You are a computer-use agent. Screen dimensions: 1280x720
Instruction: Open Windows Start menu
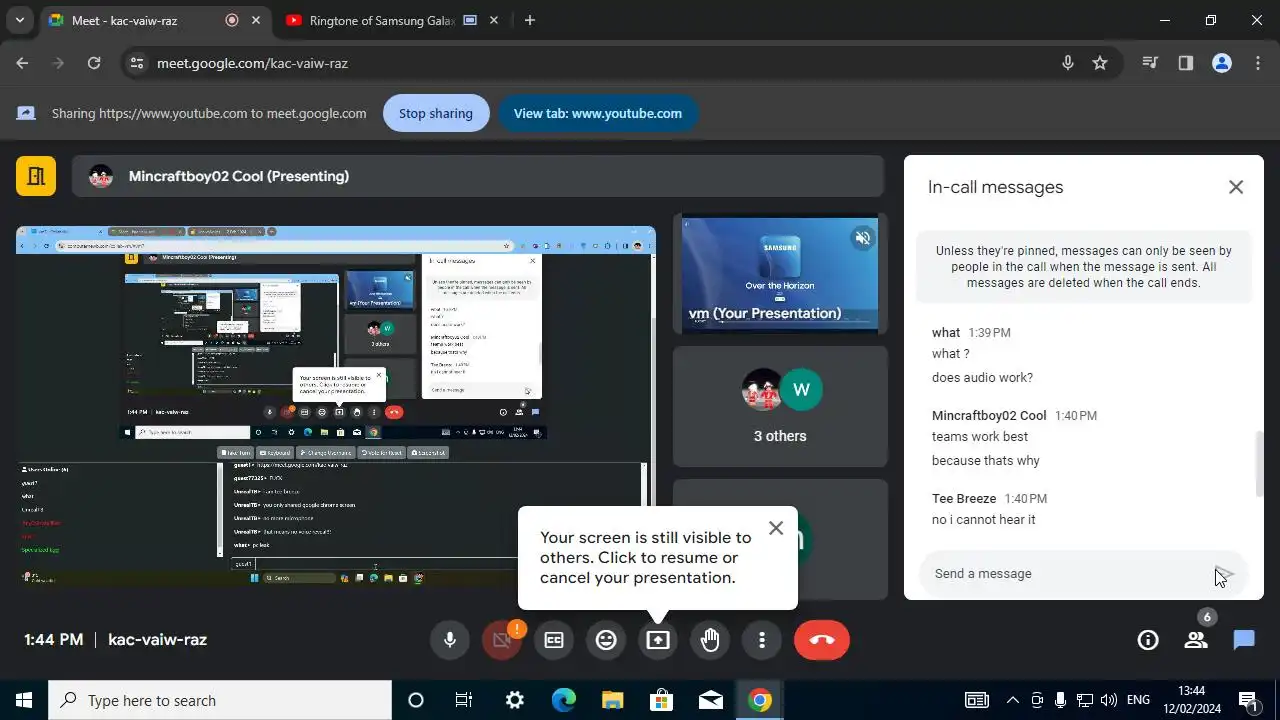[24, 700]
